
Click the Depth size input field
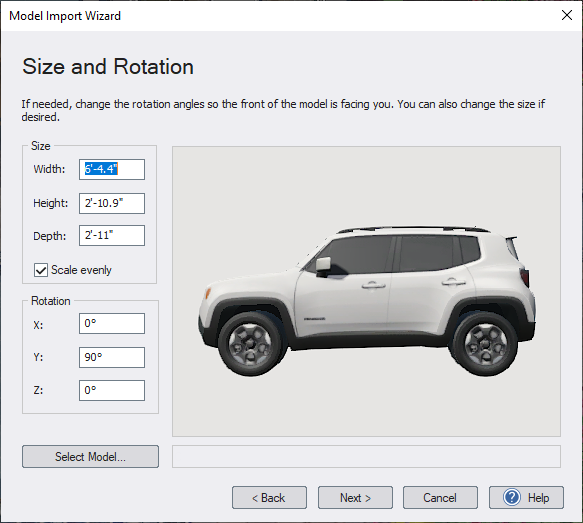(112, 236)
